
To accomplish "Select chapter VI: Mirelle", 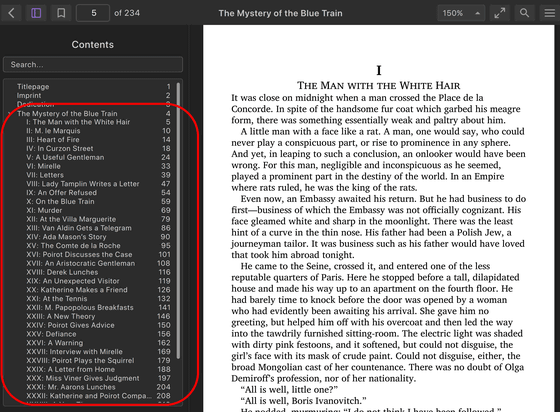I will click(x=98, y=166).
